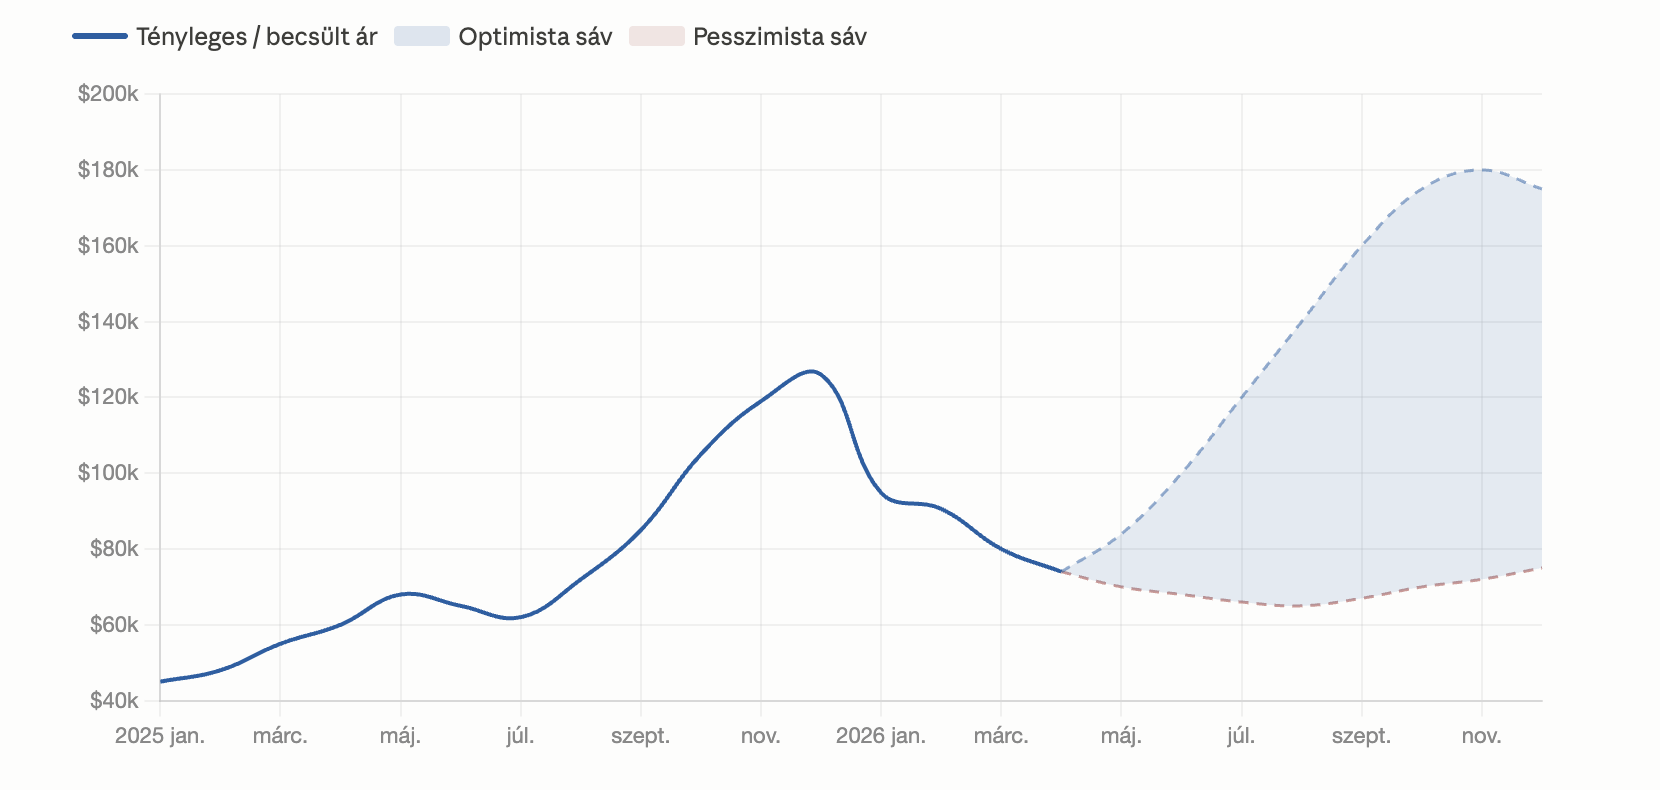Click the pink Pesszimista legend swatch
This screenshot has width=1660, height=790.
[x=656, y=37]
